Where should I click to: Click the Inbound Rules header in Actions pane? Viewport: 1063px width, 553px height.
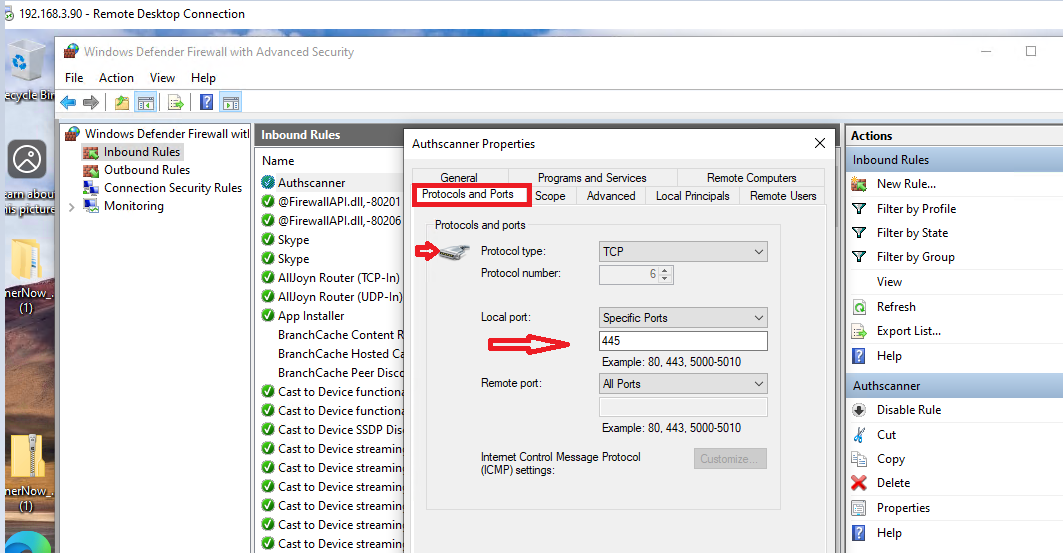955,160
